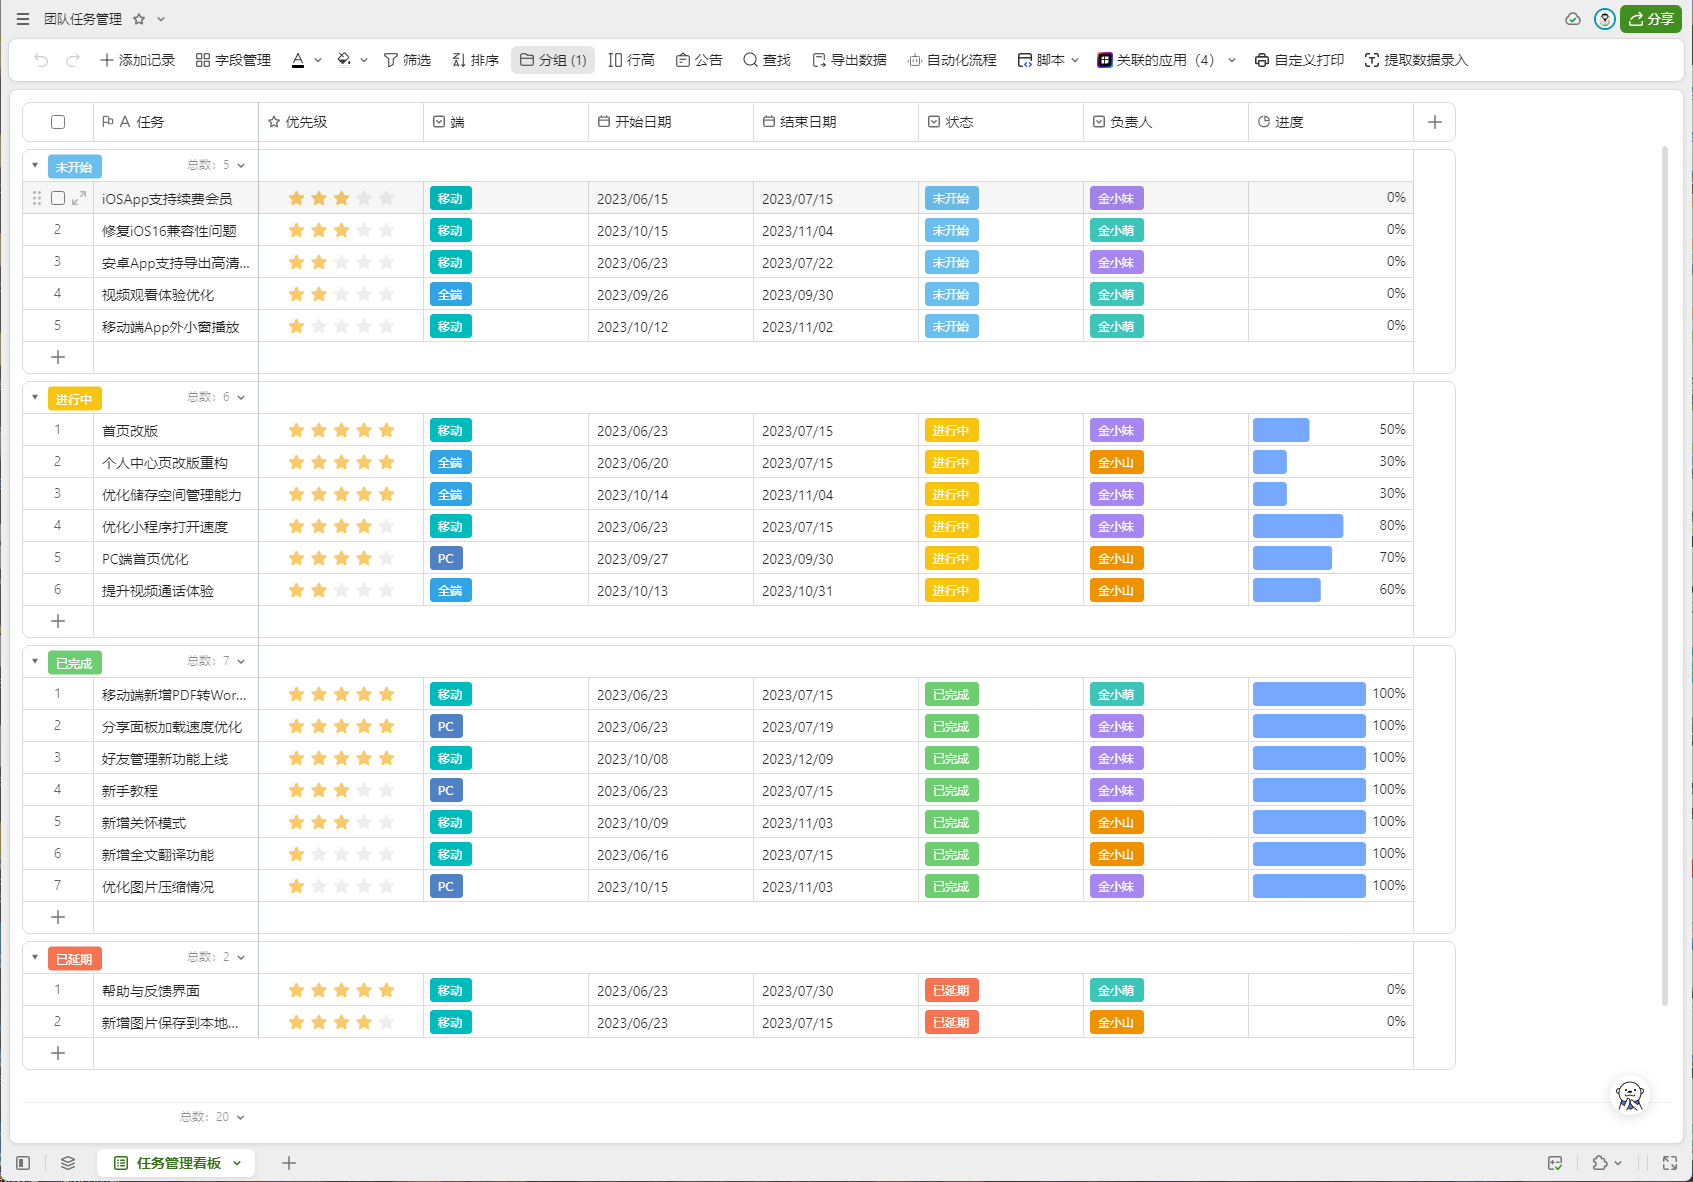Toggle the left sidebar panel icon
Image resolution: width=1693 pixels, height=1182 pixels.
(x=23, y=1163)
